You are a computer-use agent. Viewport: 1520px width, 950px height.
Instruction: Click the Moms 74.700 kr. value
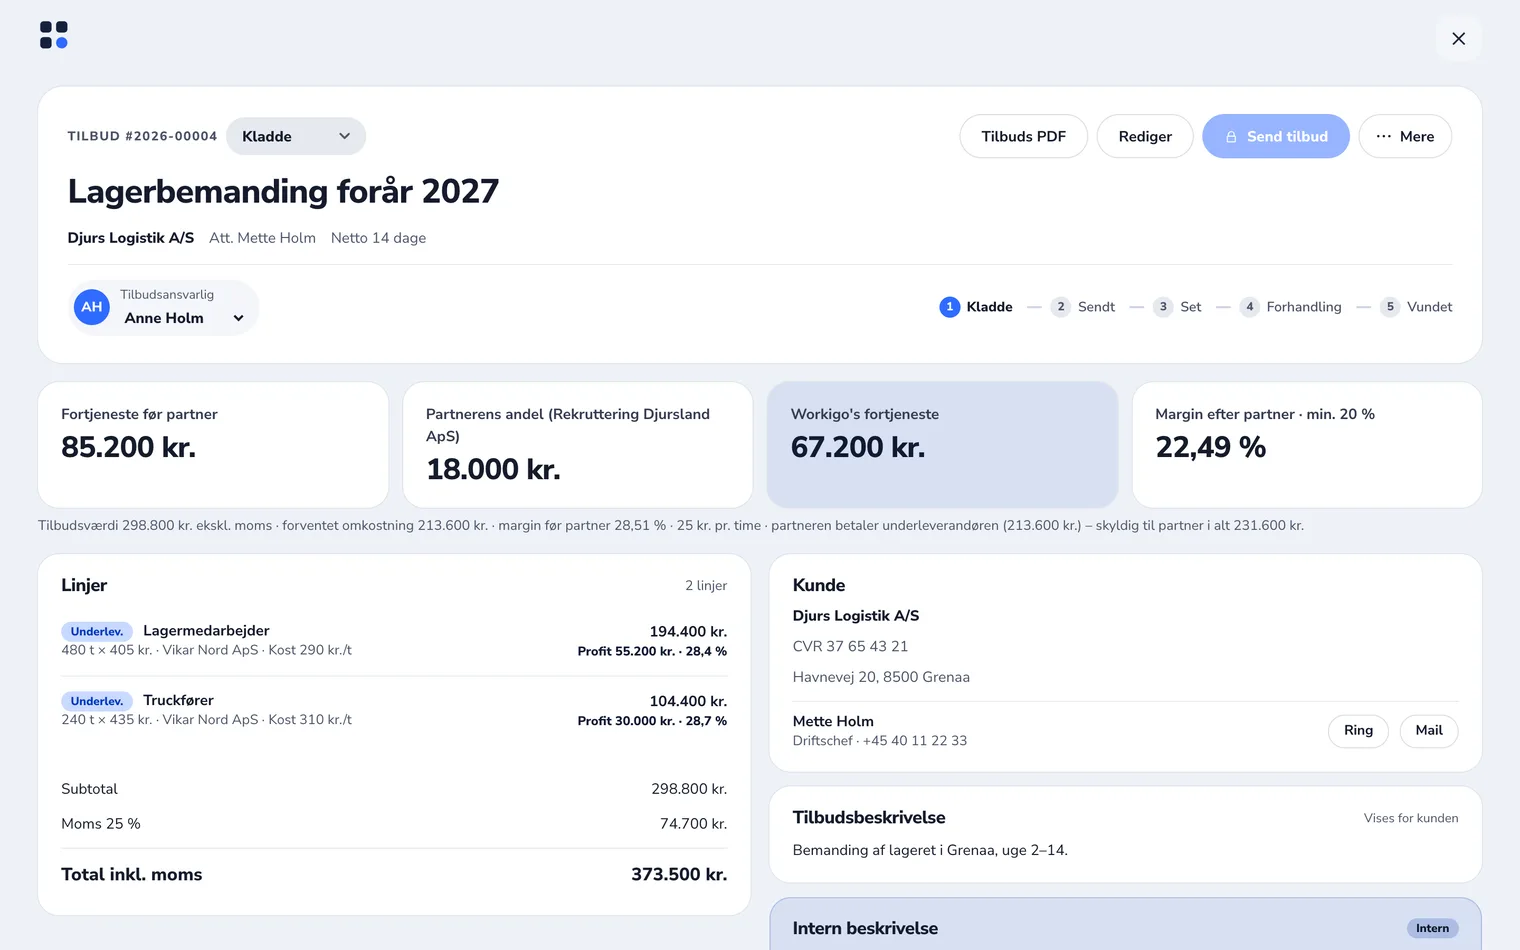point(693,824)
